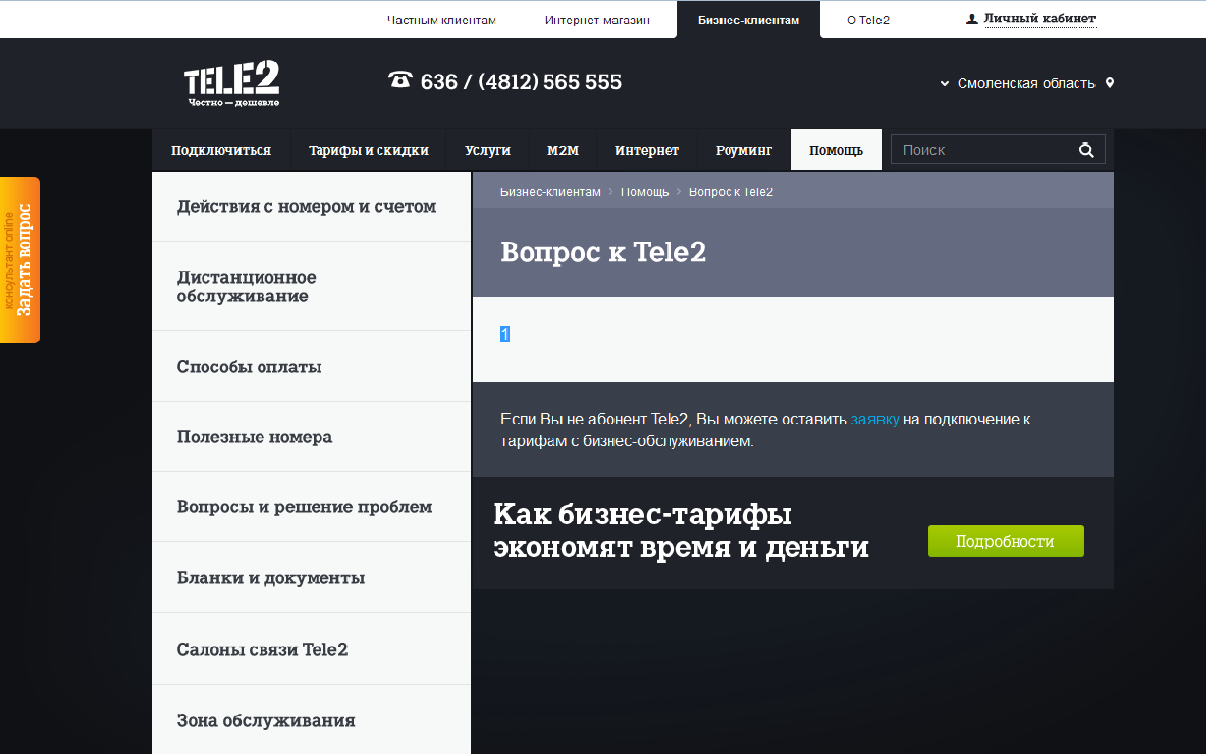Click the Бизнес-клиентам breadcrumb
The width and height of the screenshot is (1206, 754).
(x=550, y=191)
